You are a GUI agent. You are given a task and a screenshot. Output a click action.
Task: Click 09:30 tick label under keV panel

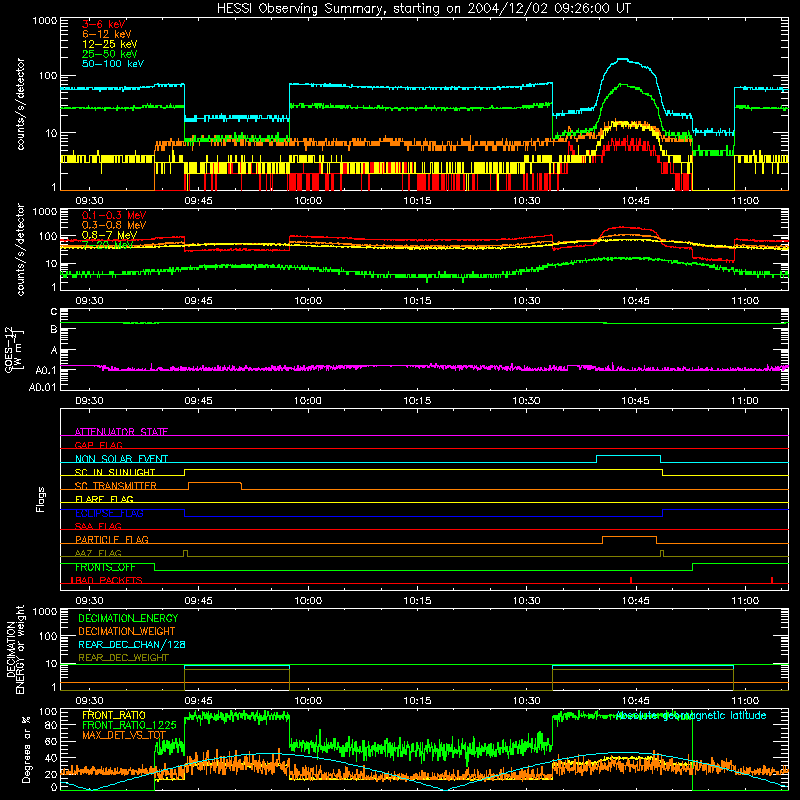(89, 201)
